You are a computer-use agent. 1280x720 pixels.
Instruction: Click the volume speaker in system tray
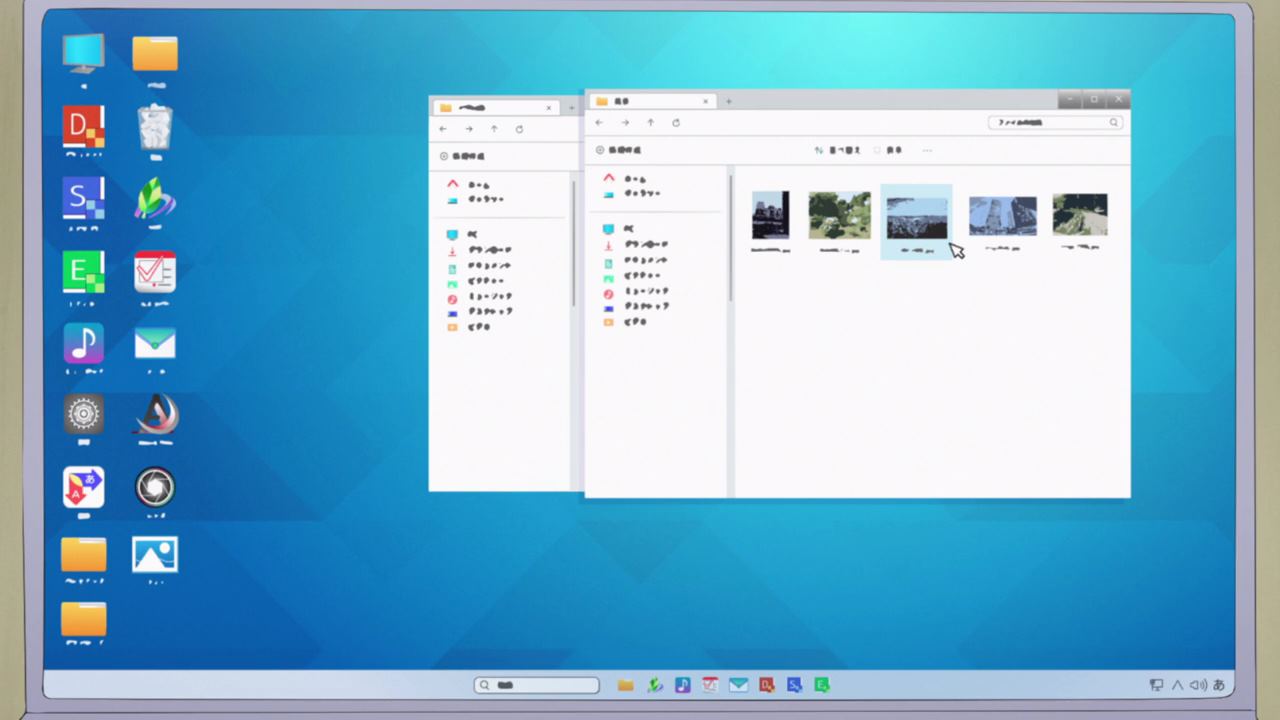coord(1198,685)
